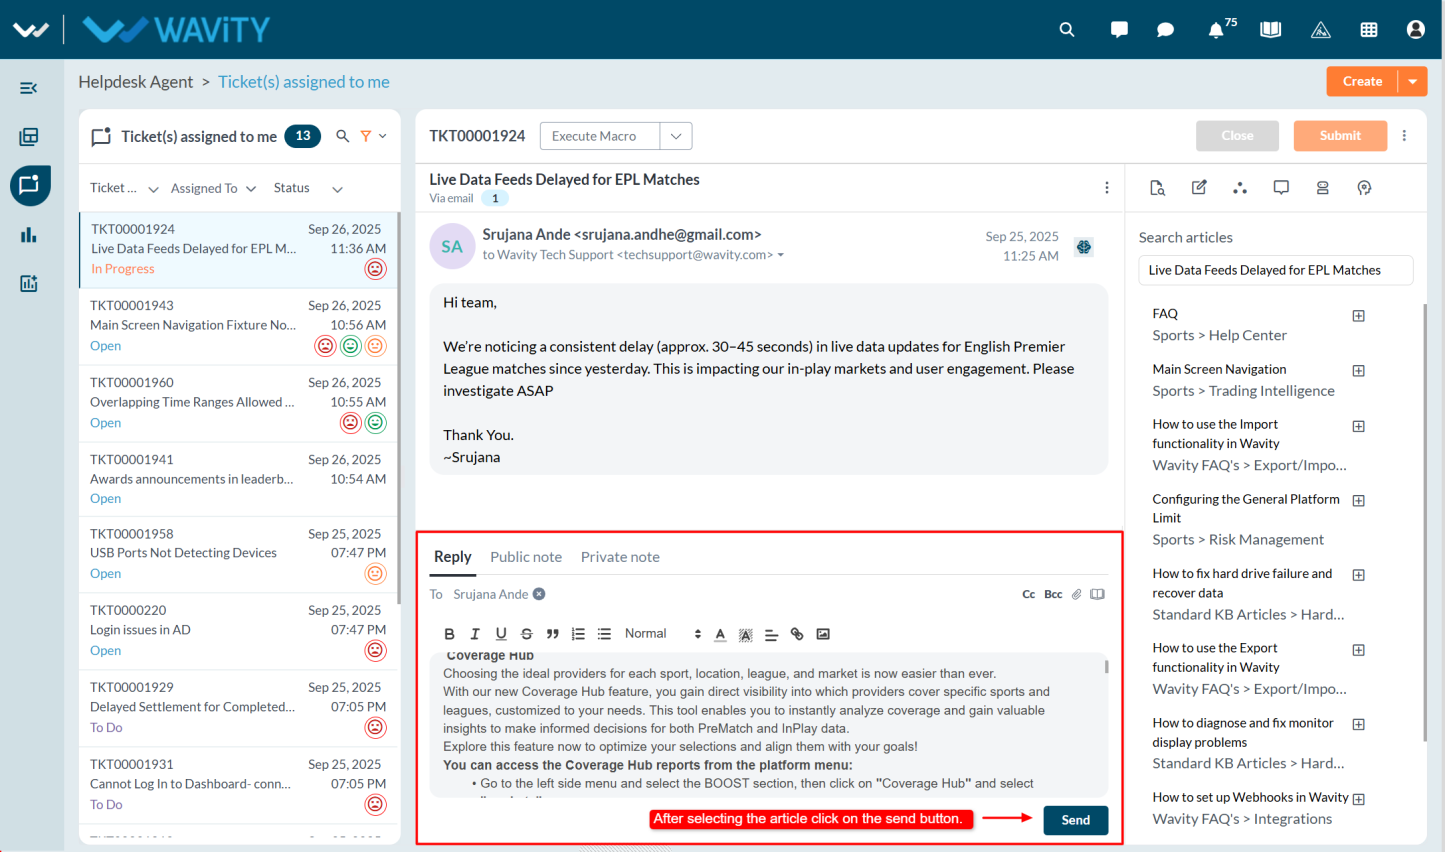Toggle italic formatting in reply editor

[475, 634]
